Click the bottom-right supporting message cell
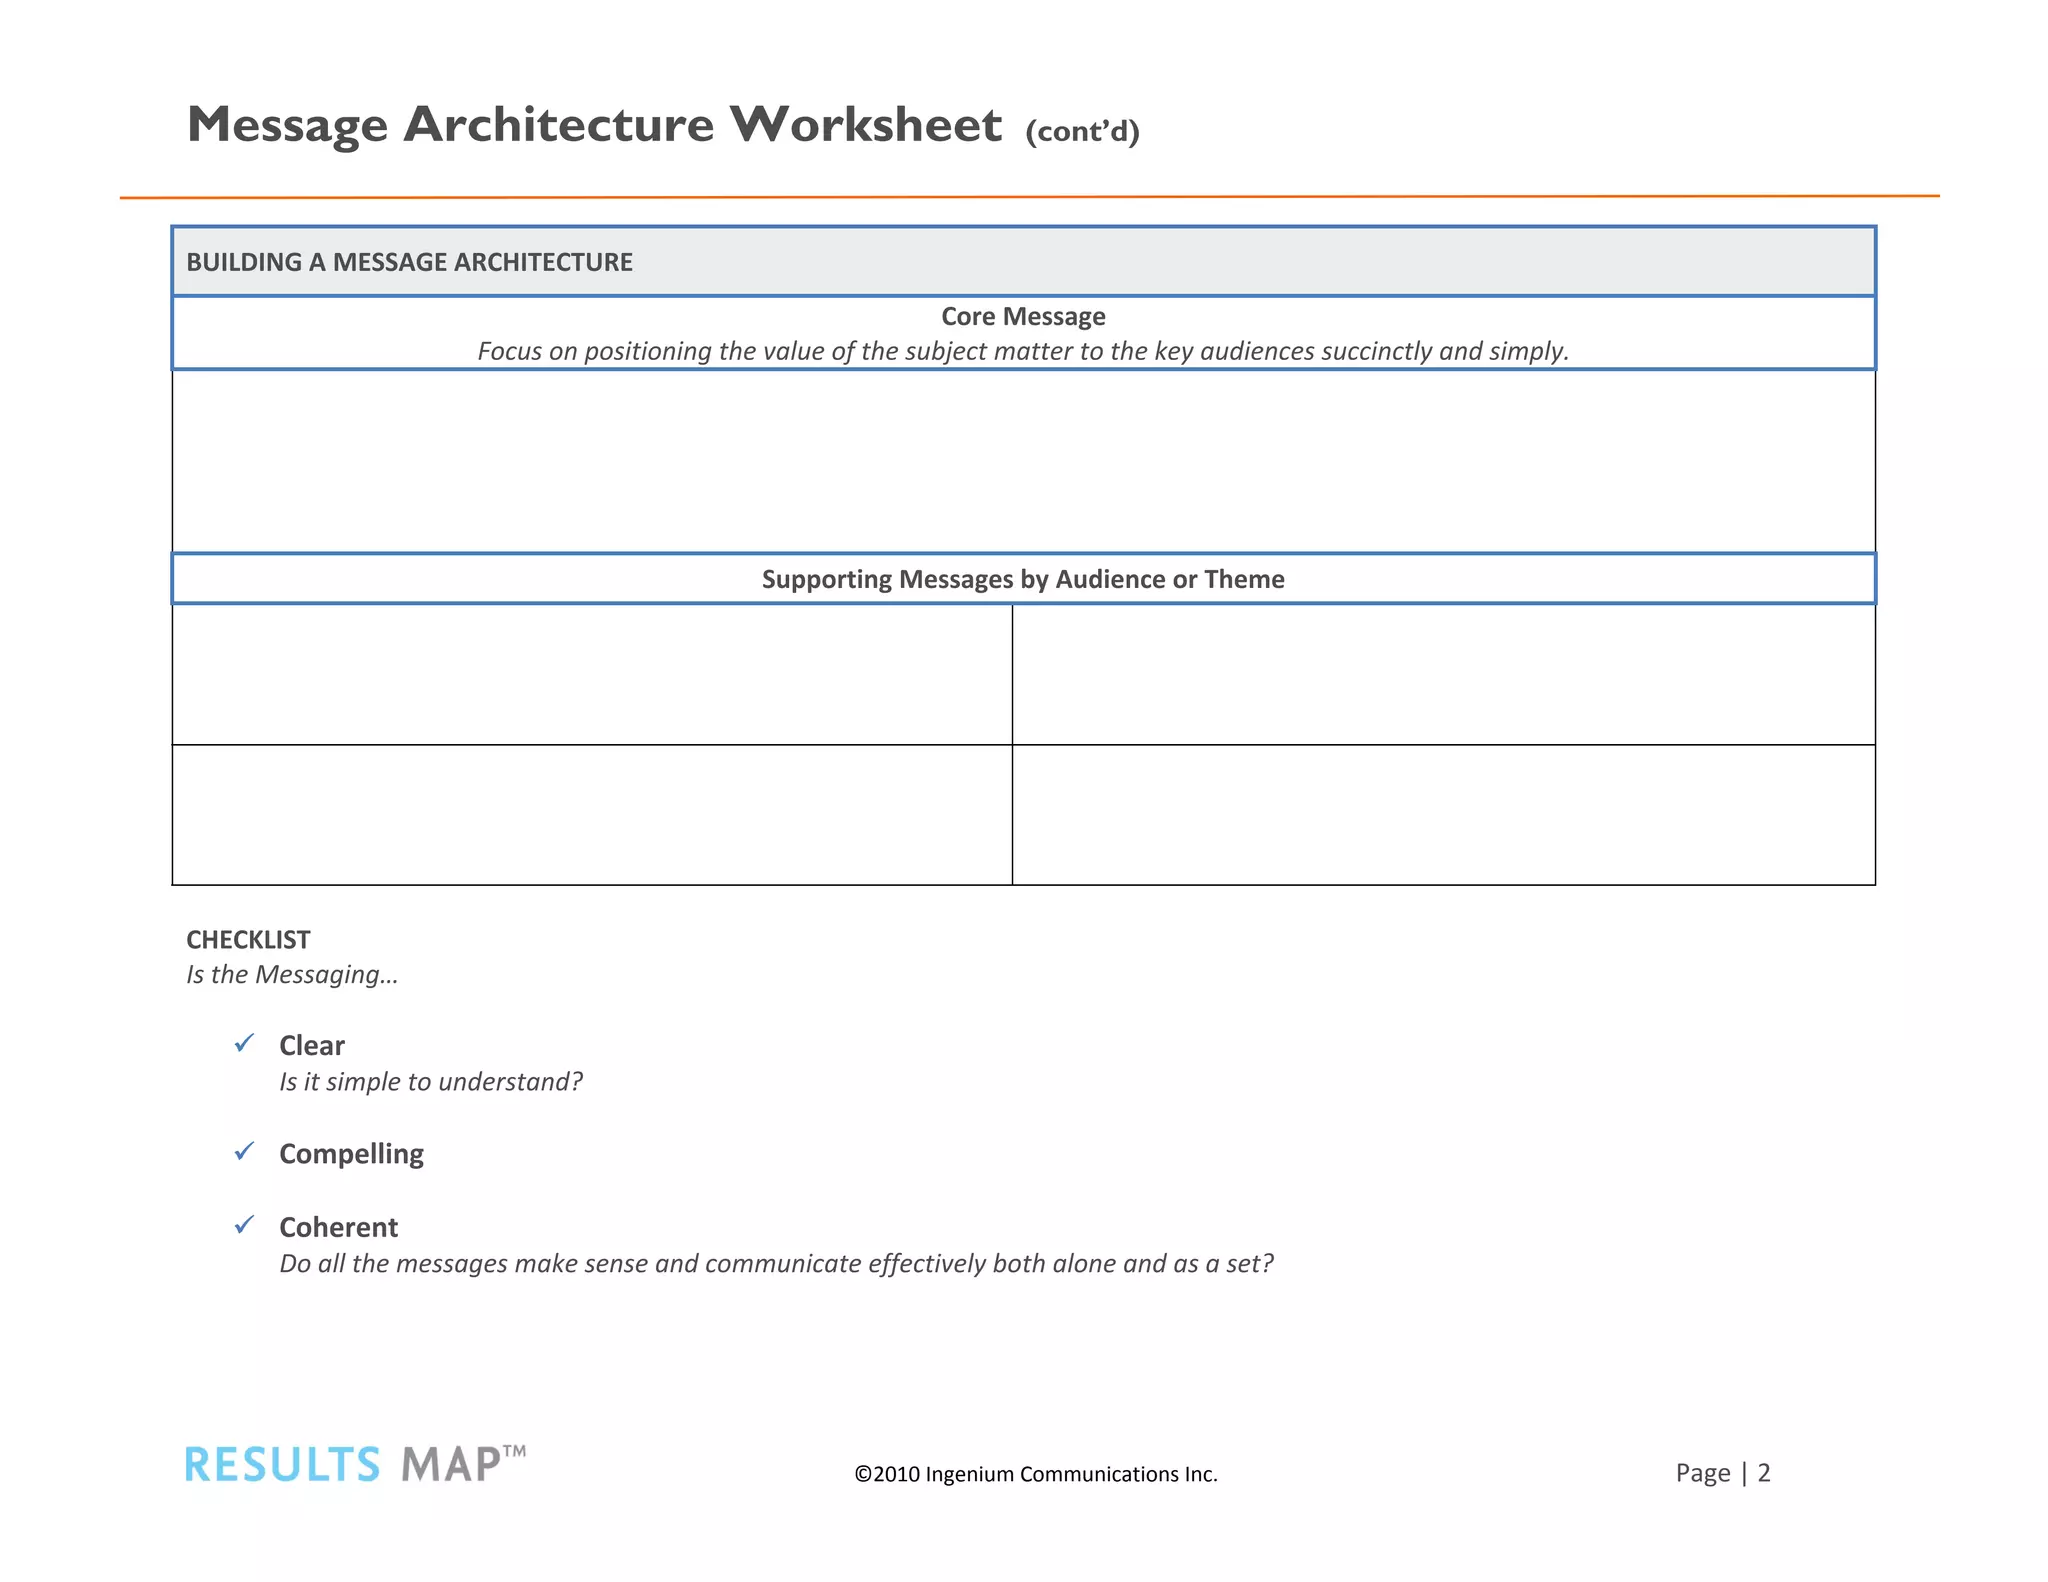 click(x=1443, y=815)
